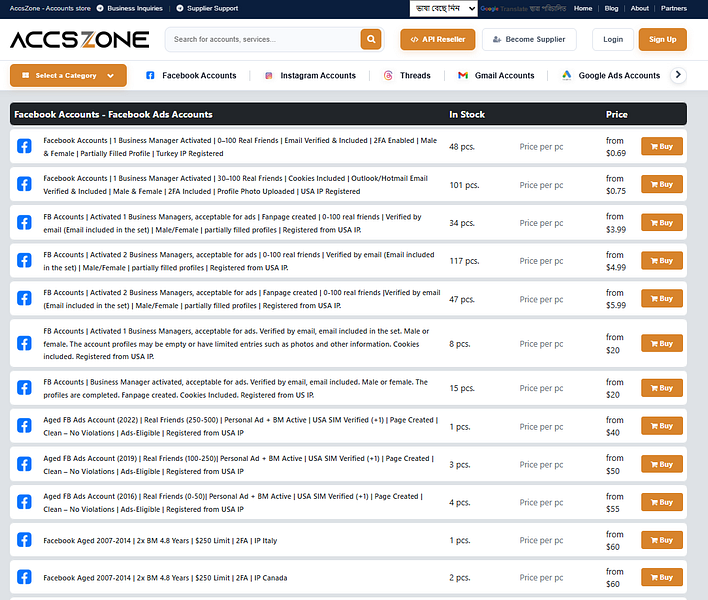
Task: Select the Google Ads Accounts category
Action: 619,75
